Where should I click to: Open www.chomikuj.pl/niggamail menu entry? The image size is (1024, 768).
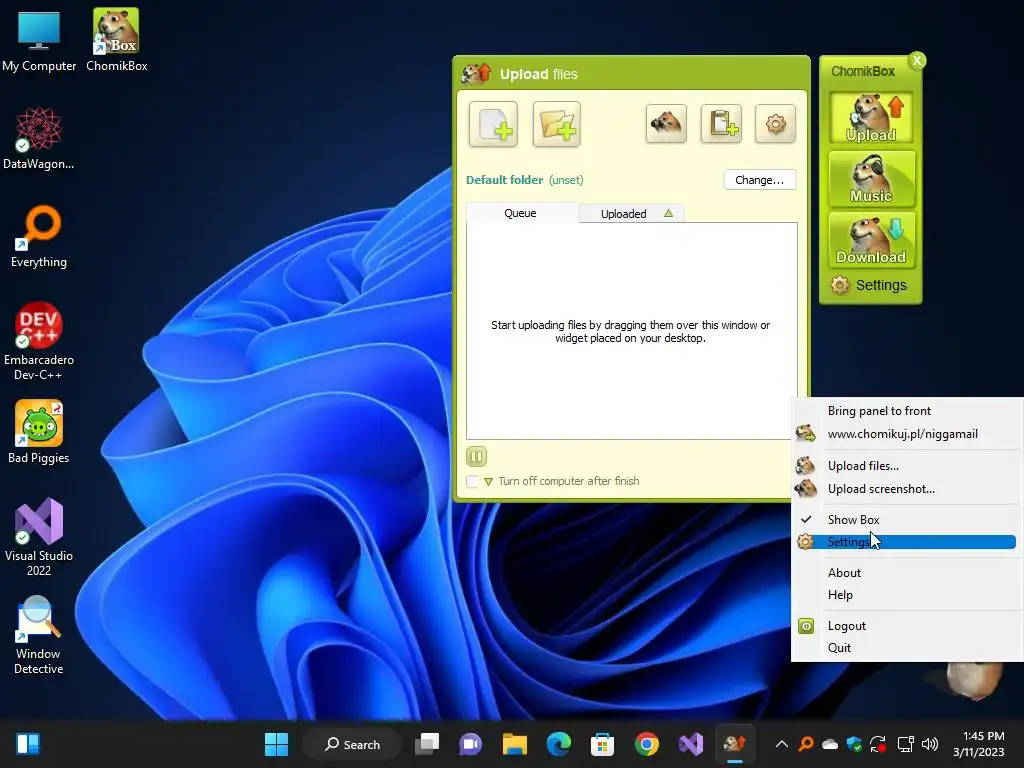click(x=906, y=434)
